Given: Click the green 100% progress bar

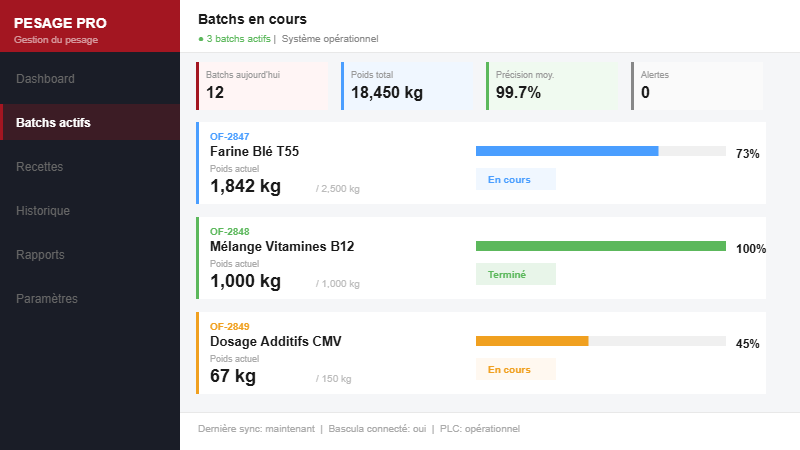Looking at the screenshot, I should click(x=600, y=246).
